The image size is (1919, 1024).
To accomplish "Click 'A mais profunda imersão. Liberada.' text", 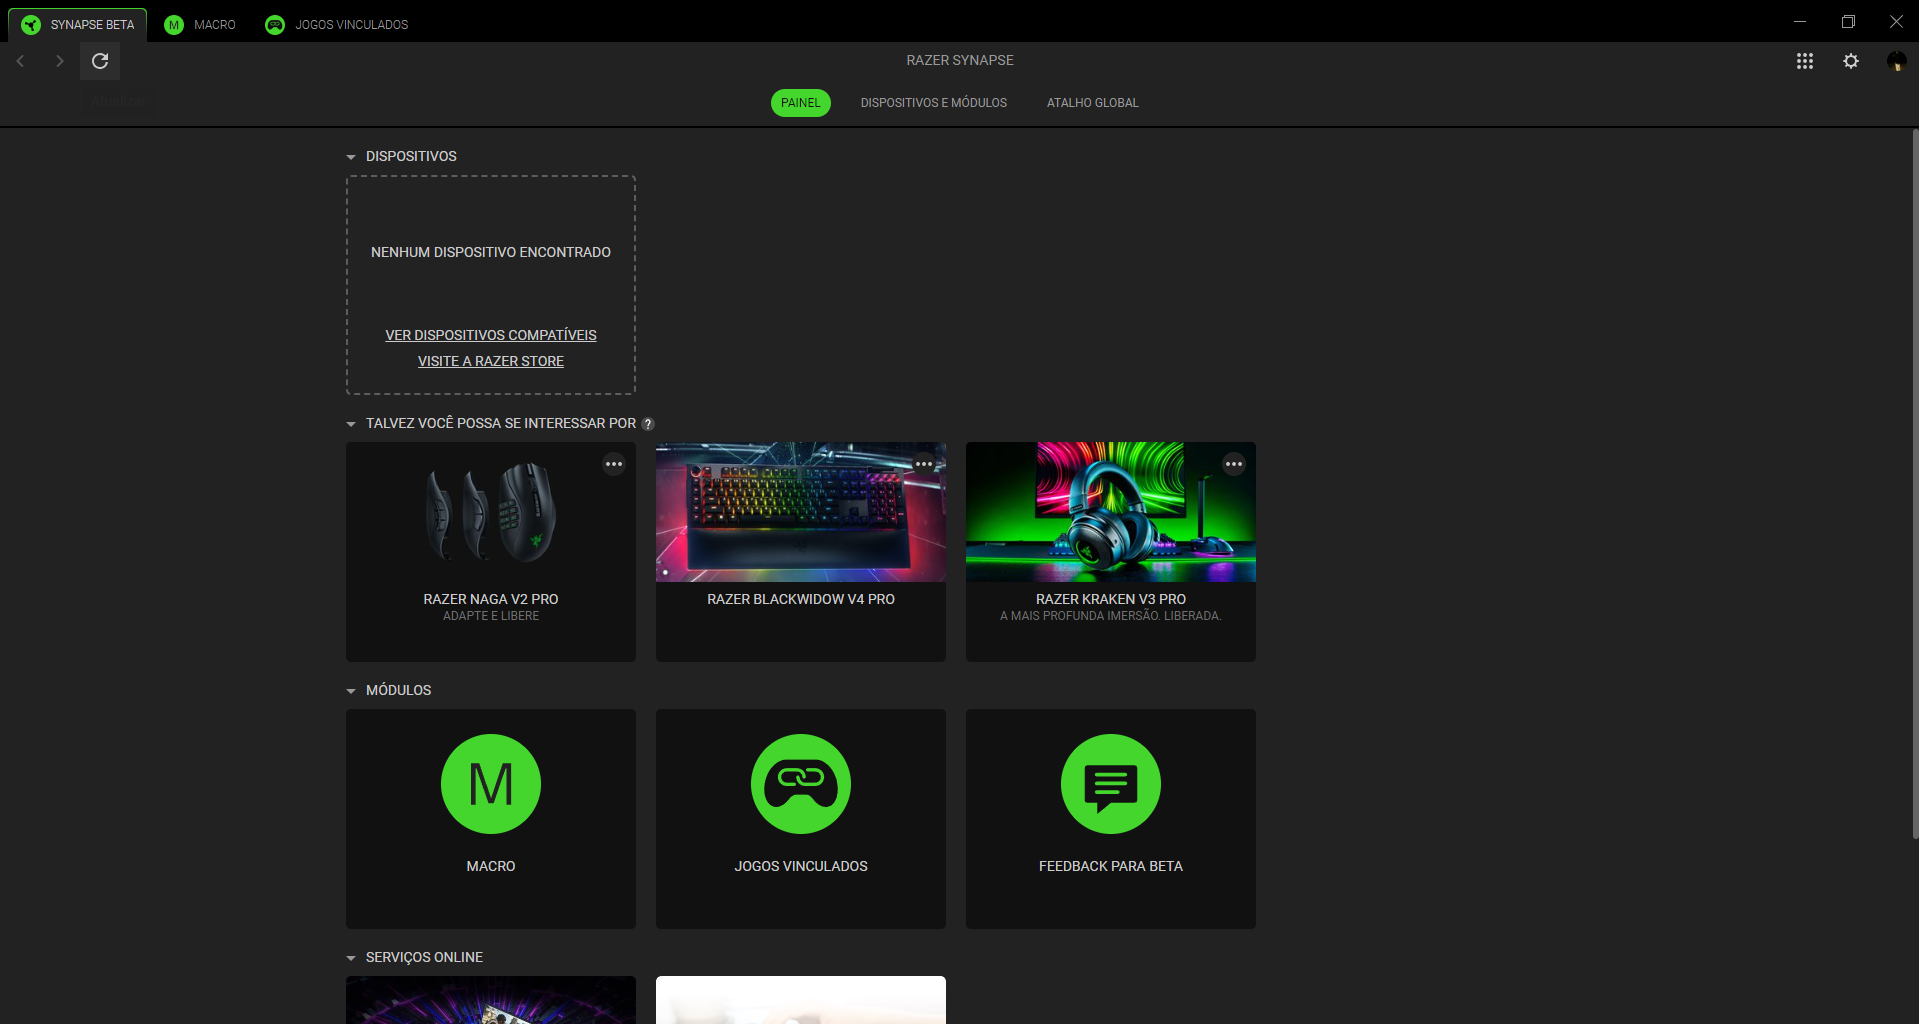I will 1111,616.
